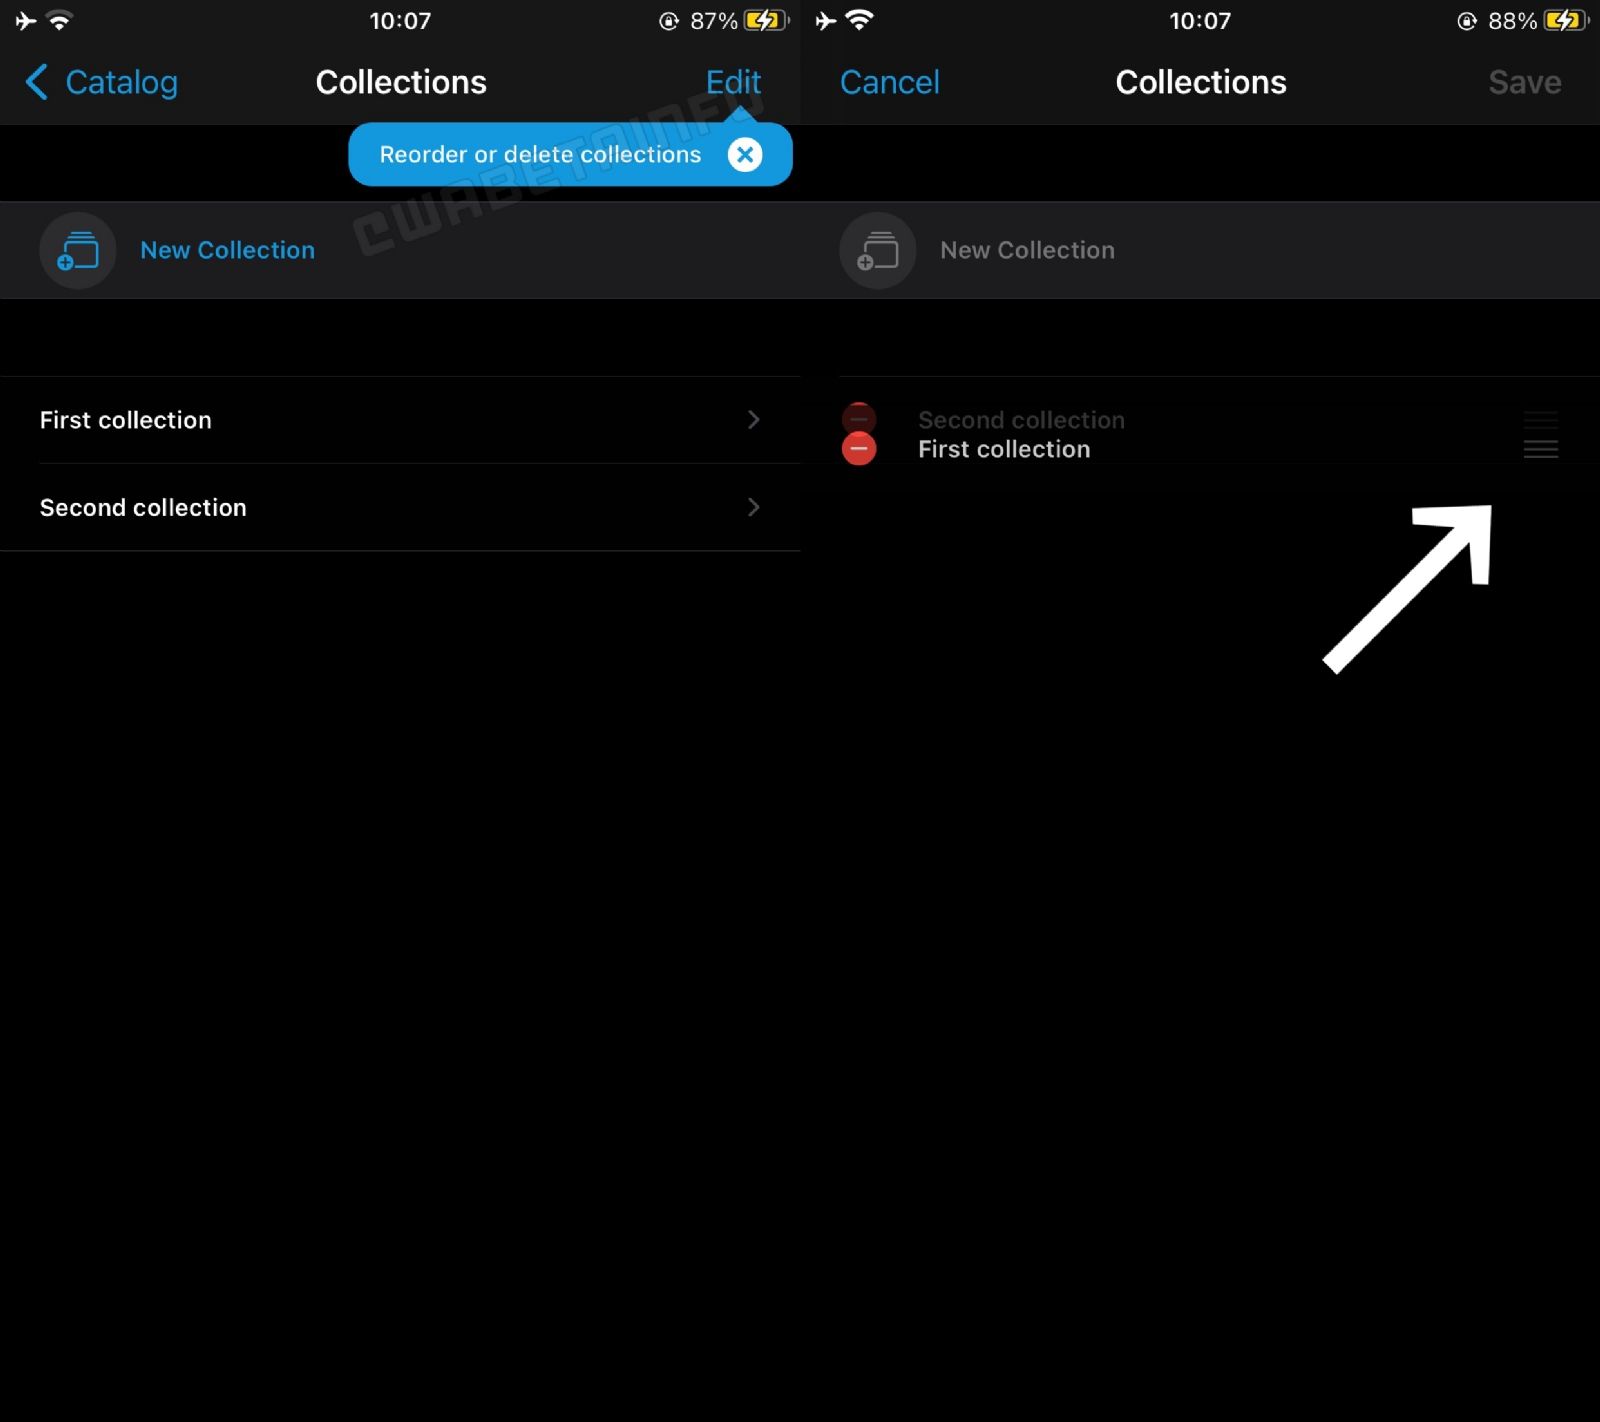Tap the grayed-out New Collection icon in edit mode
Screen dimensions: 1600x1422
click(878, 250)
